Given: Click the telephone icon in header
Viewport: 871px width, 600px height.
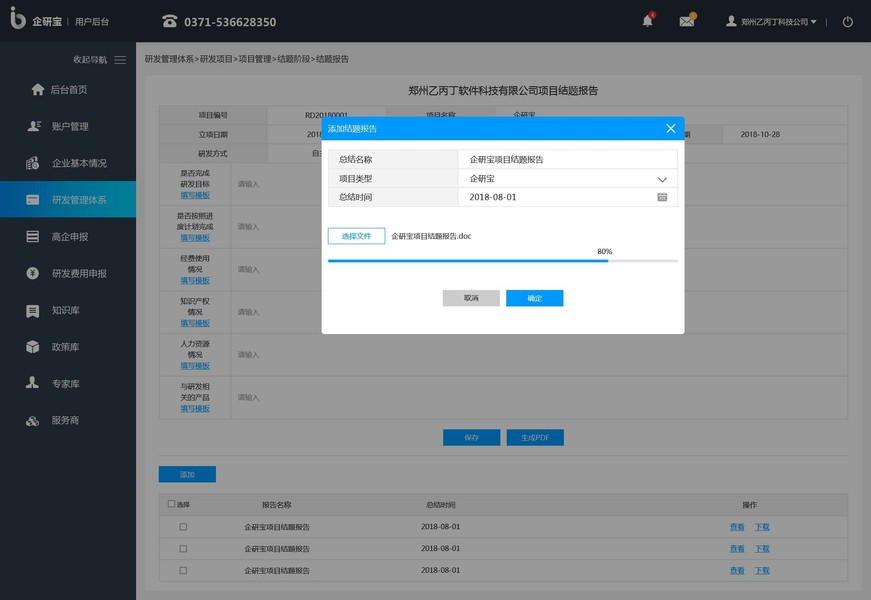Looking at the screenshot, I should (x=169, y=21).
